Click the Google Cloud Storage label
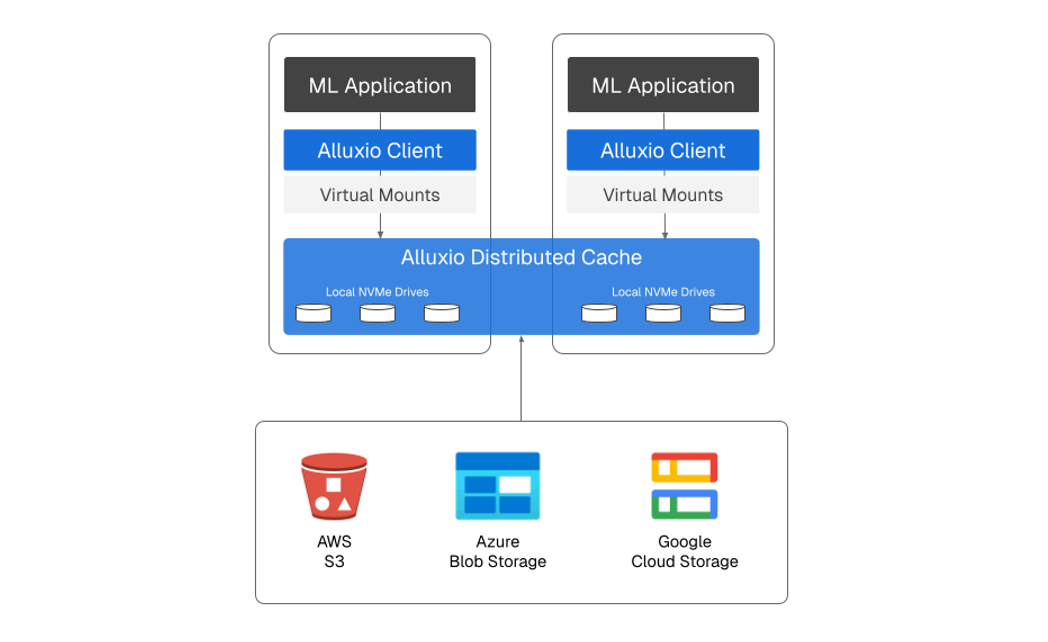This screenshot has width=1048, height=642. click(684, 551)
